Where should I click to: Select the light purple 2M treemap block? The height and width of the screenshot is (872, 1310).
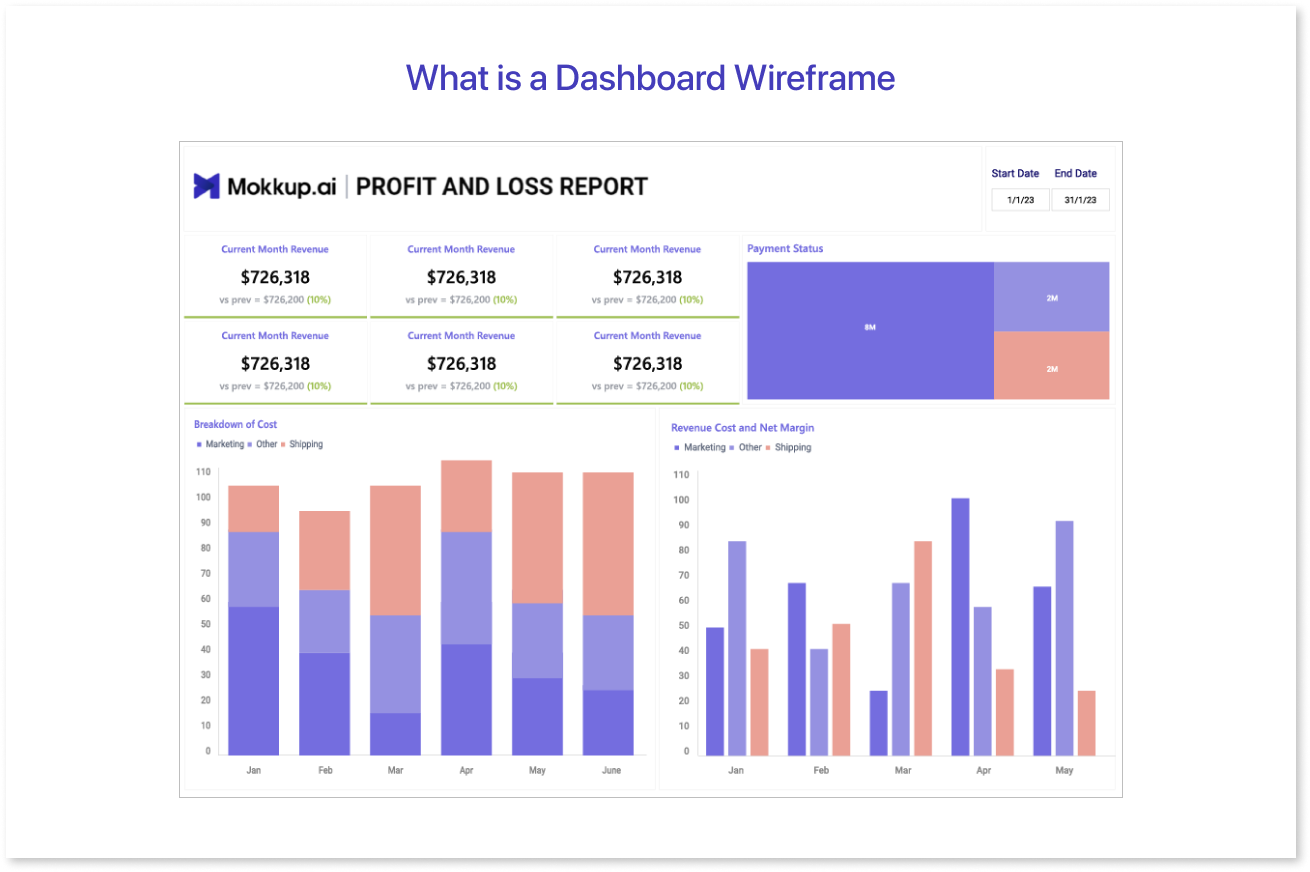[x=1052, y=297]
